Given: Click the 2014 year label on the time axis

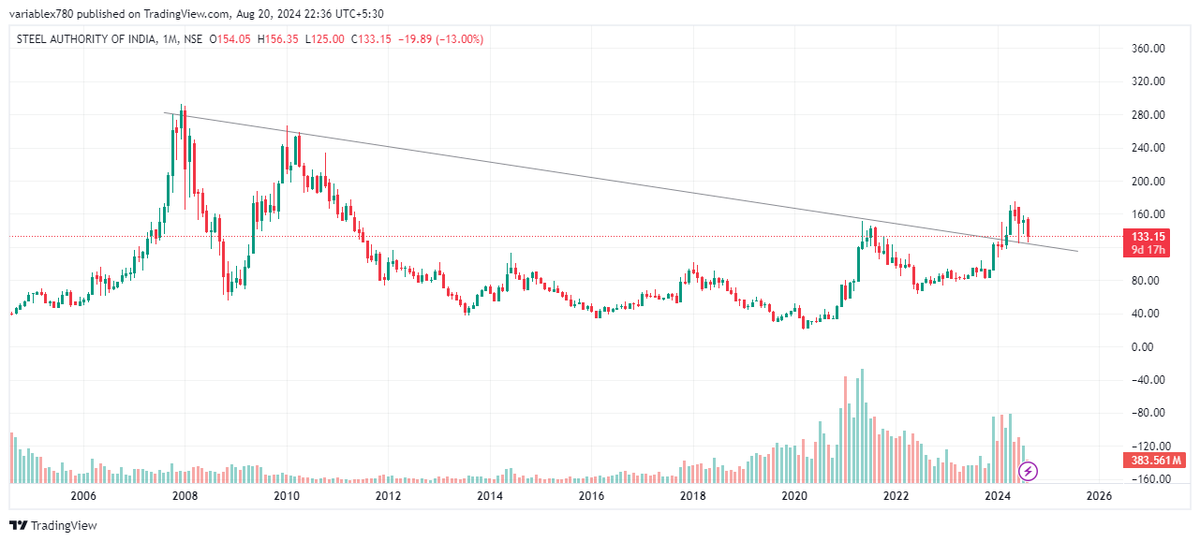Looking at the screenshot, I should pyautogui.click(x=489, y=496).
